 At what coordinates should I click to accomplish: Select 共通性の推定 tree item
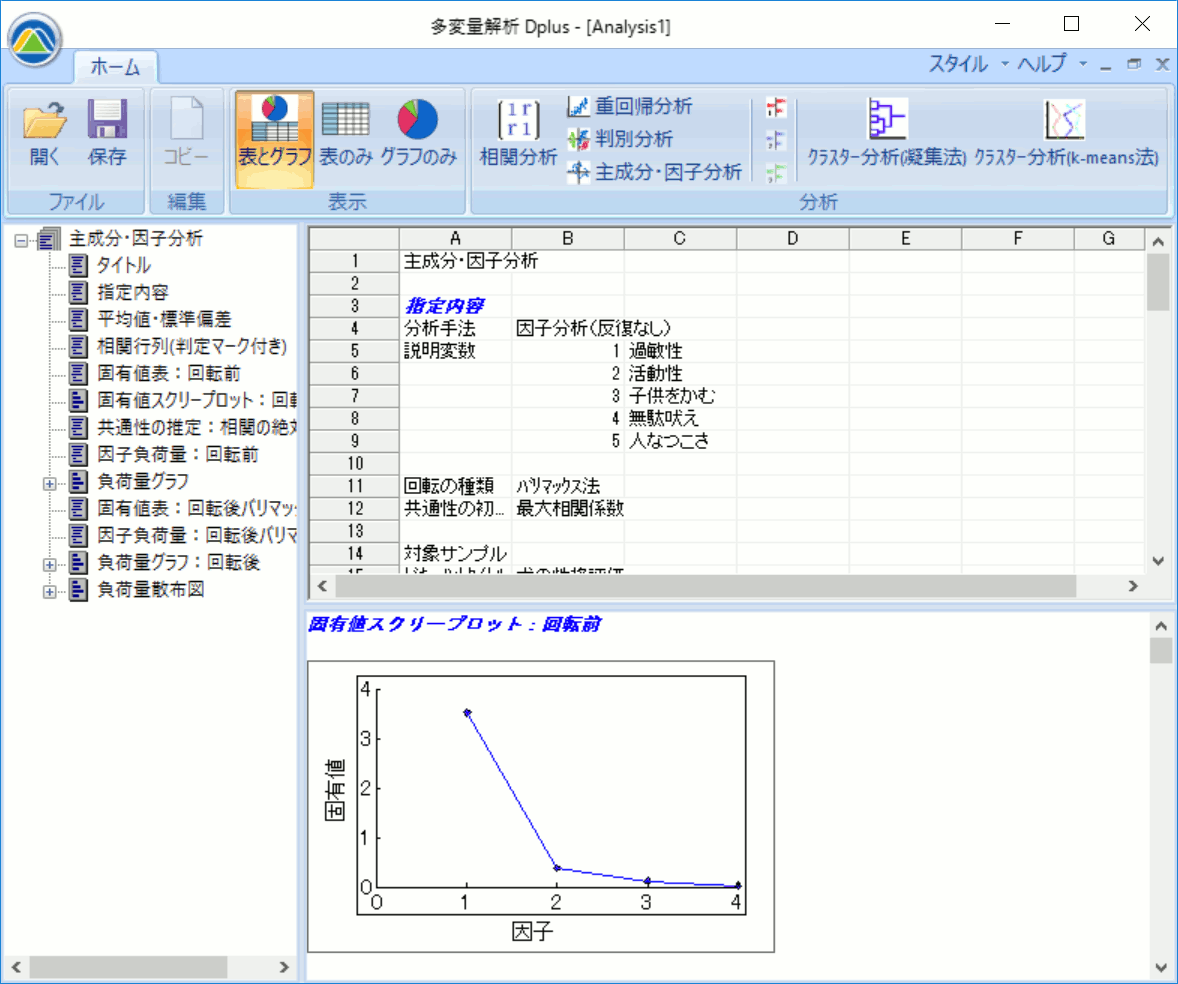[x=197, y=427]
